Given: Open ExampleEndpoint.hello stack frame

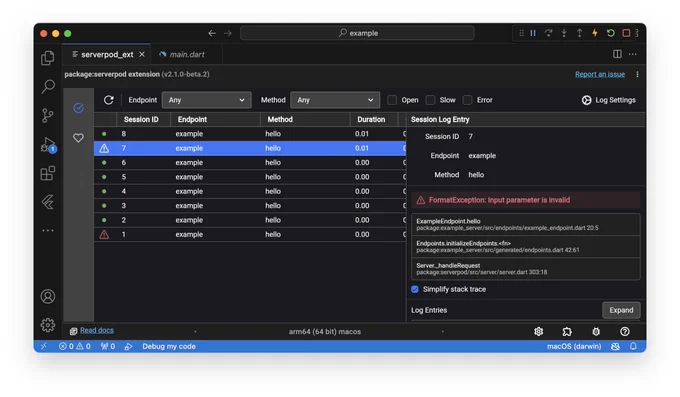Looking at the screenshot, I should 526,224.
